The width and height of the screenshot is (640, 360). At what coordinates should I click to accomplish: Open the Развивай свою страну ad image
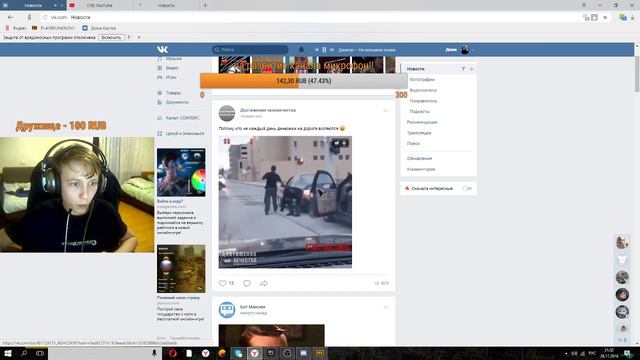181,269
